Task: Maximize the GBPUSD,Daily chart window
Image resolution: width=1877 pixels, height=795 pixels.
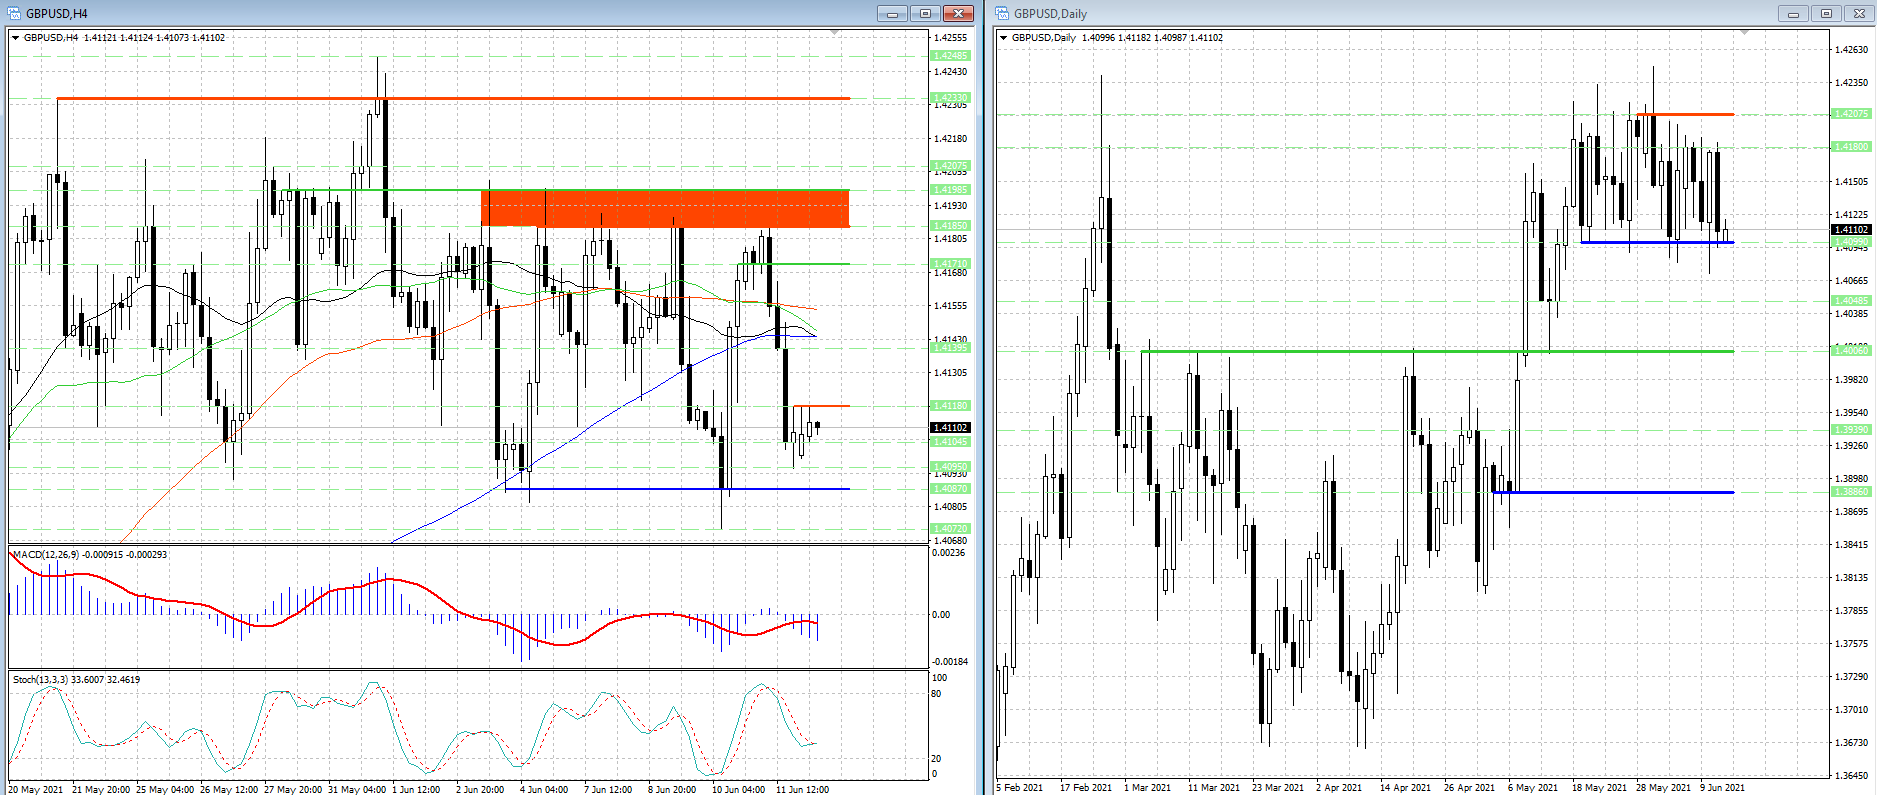Action: pyautogui.click(x=1826, y=13)
